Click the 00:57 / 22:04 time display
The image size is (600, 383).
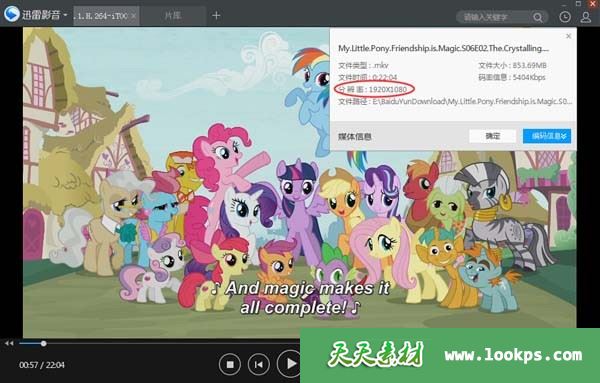[42, 365]
